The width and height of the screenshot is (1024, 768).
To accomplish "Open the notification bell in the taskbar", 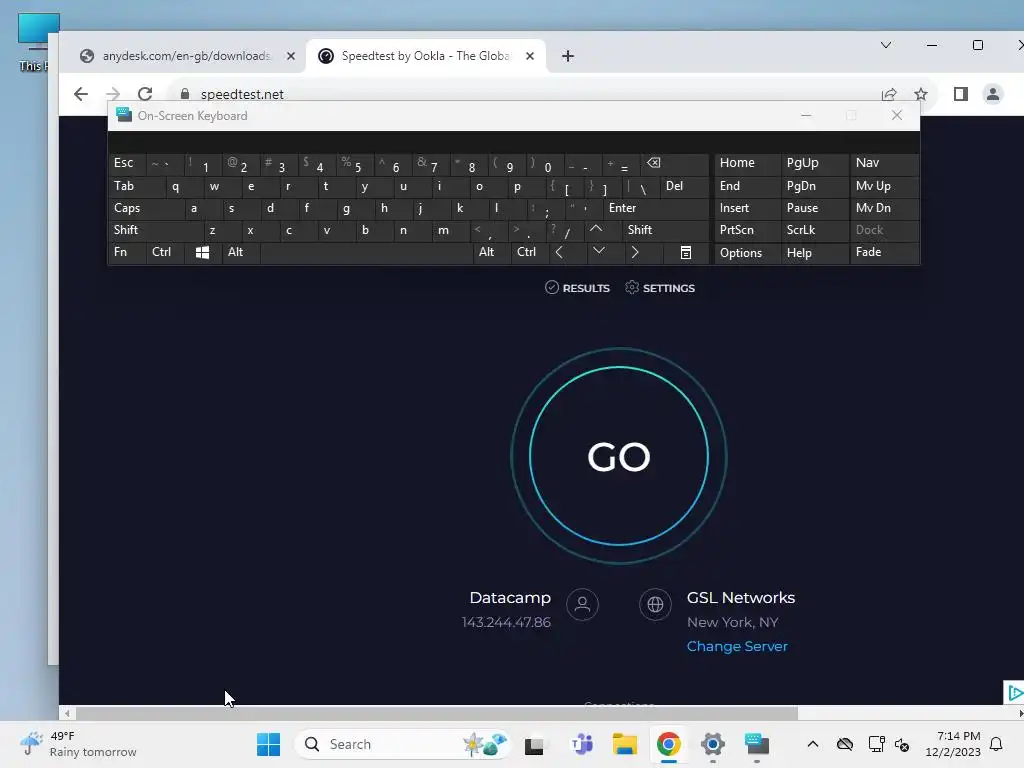I will pyautogui.click(x=996, y=744).
